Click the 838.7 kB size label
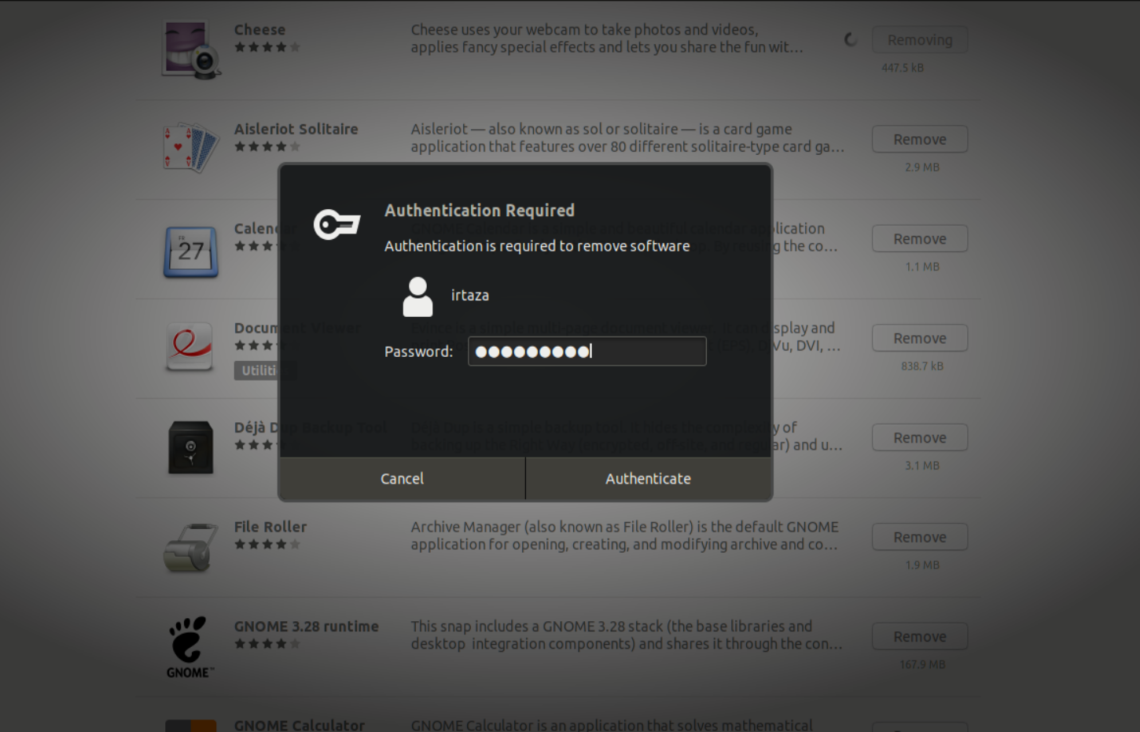Image resolution: width=1140 pixels, height=732 pixels. pos(922,366)
